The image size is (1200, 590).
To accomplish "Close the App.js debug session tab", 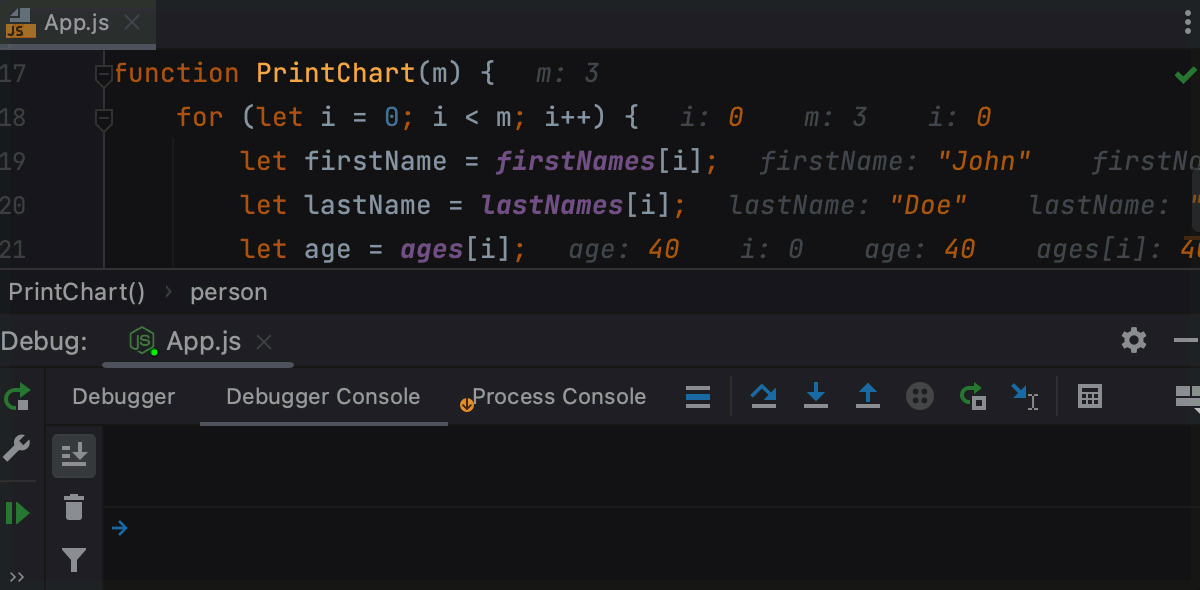I will (x=264, y=342).
